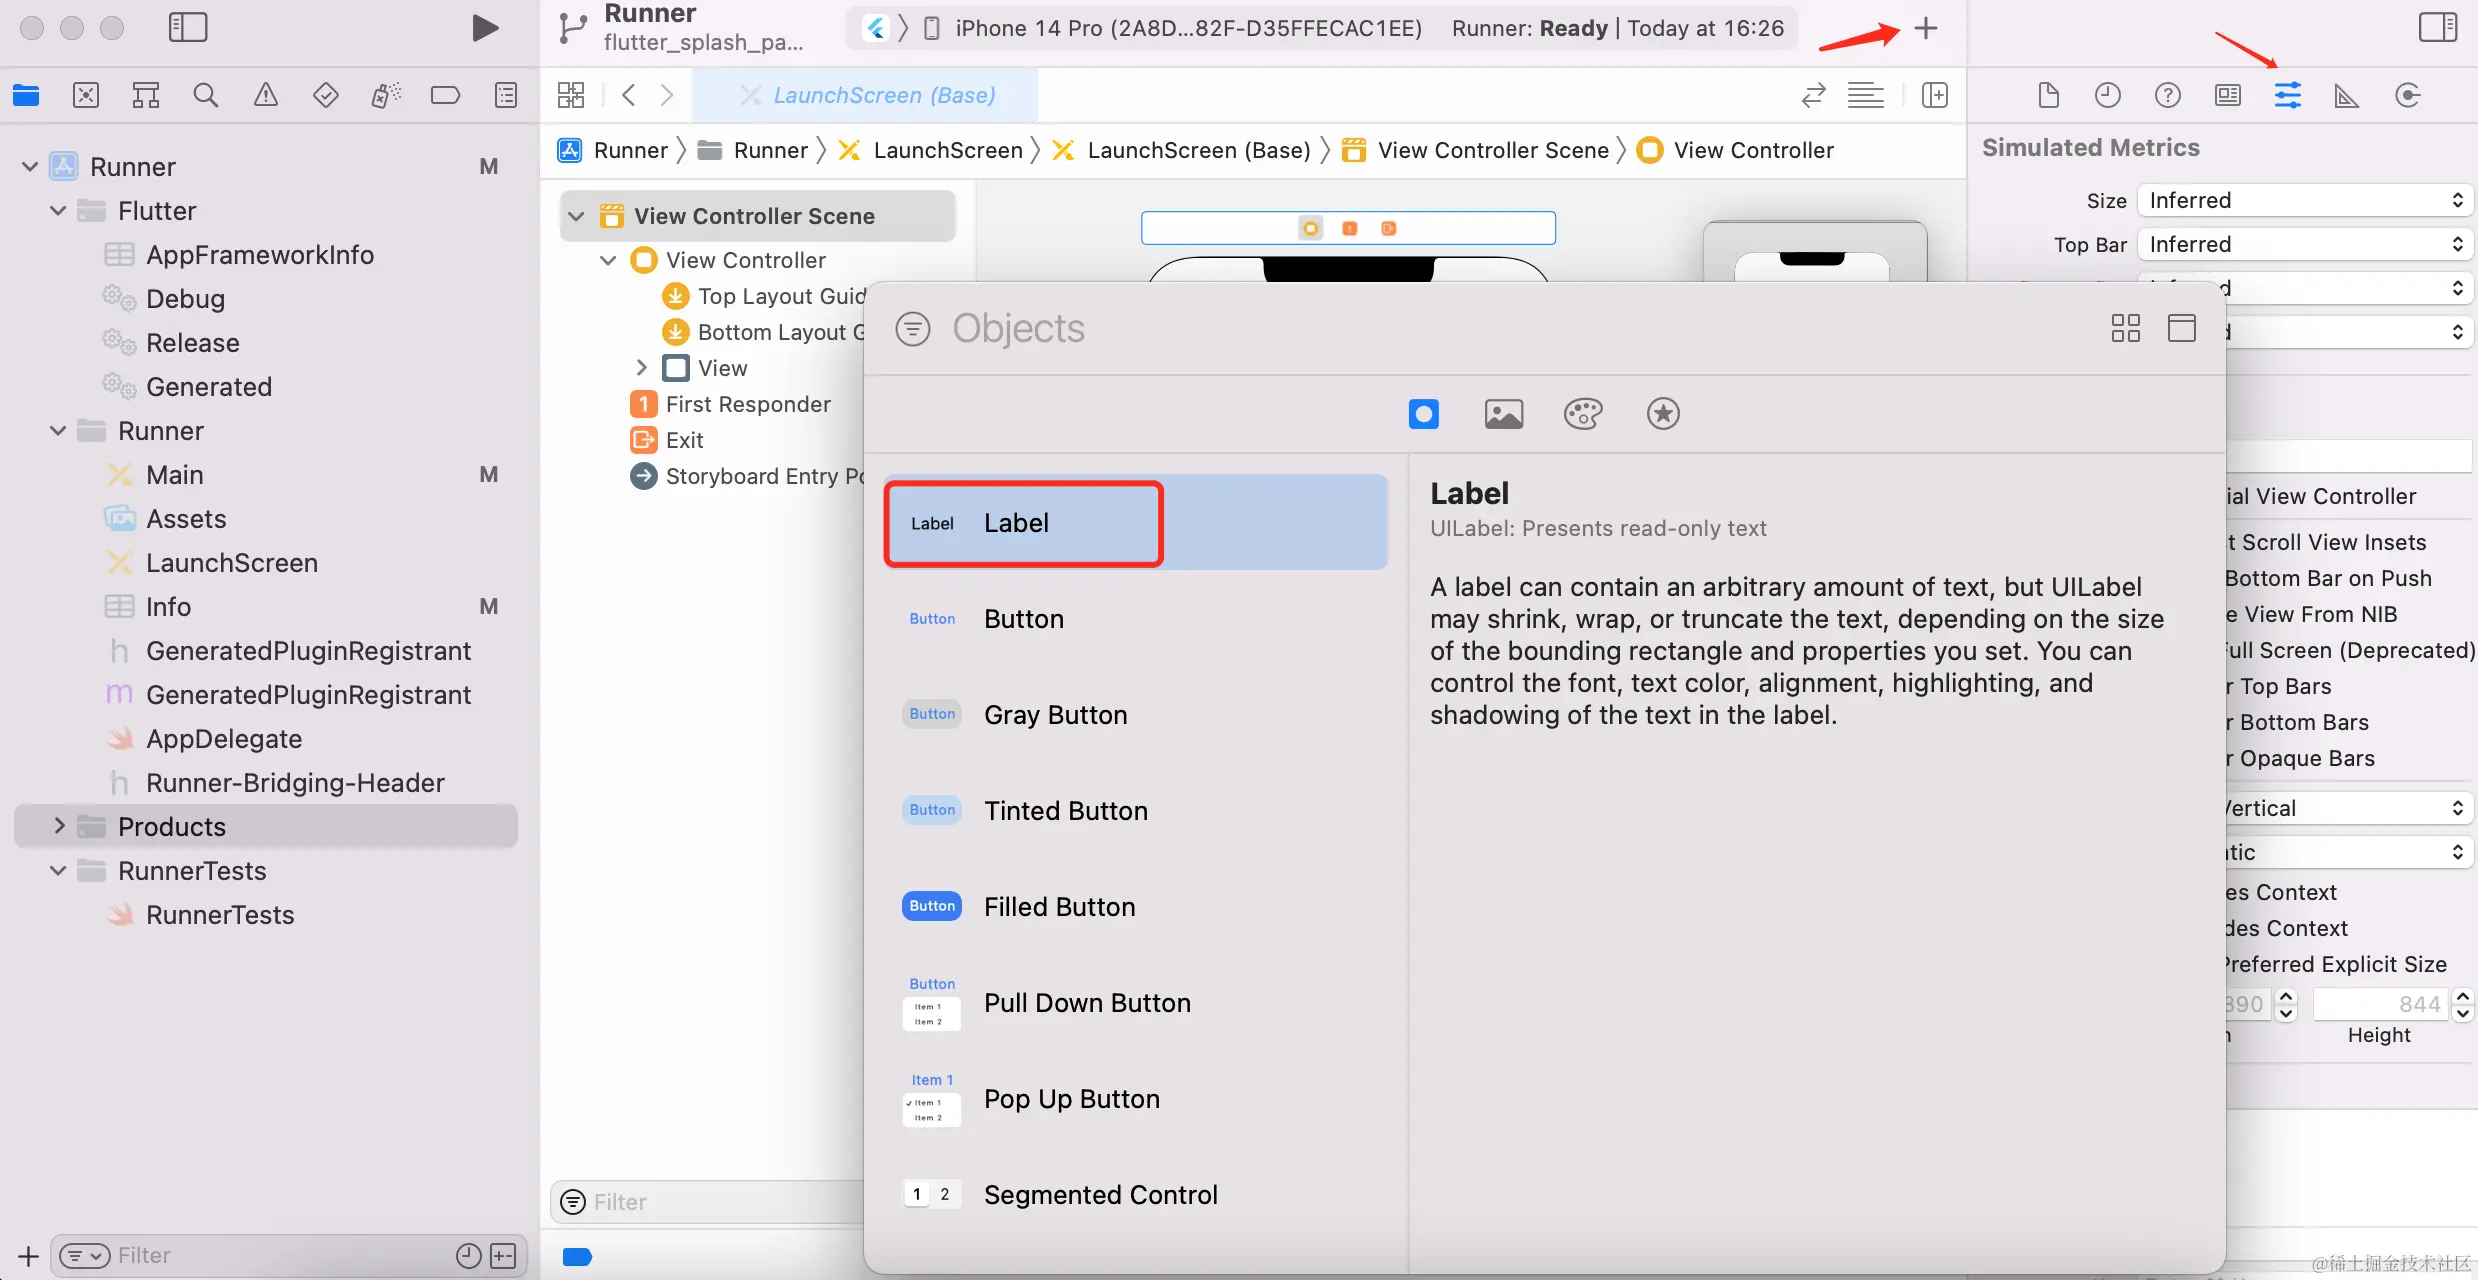Open the Size inspector ruler icon
The image size is (2478, 1280).
tap(2346, 95)
